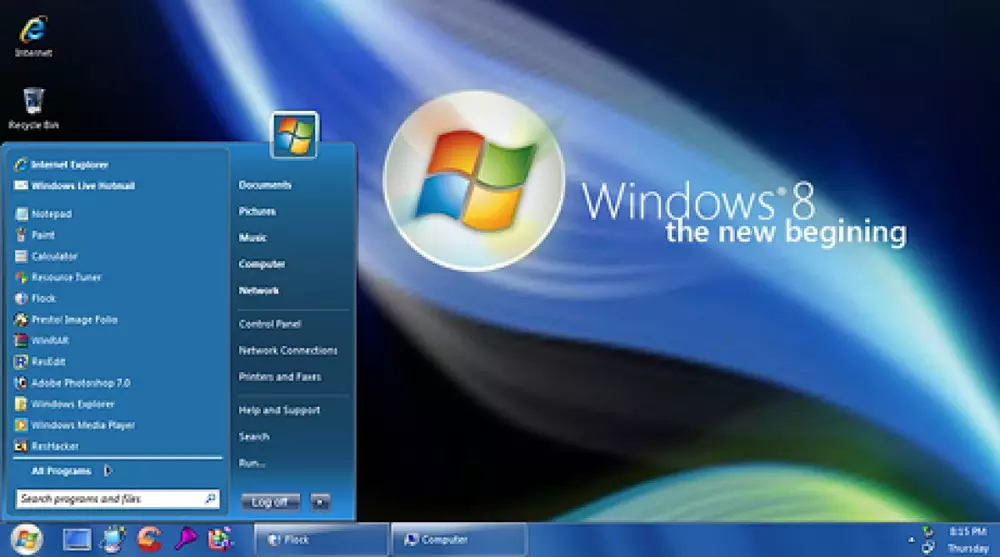Choose Network Connections in the Start menu

pos(288,351)
